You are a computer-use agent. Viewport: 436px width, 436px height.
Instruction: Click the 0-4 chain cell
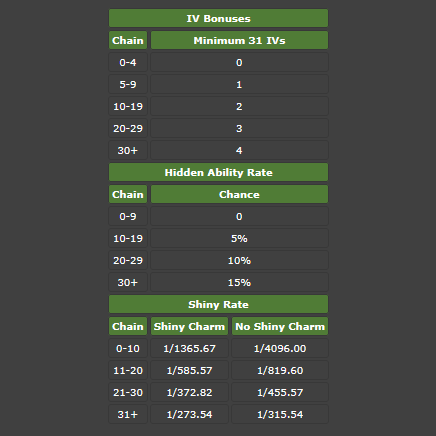coord(128,62)
